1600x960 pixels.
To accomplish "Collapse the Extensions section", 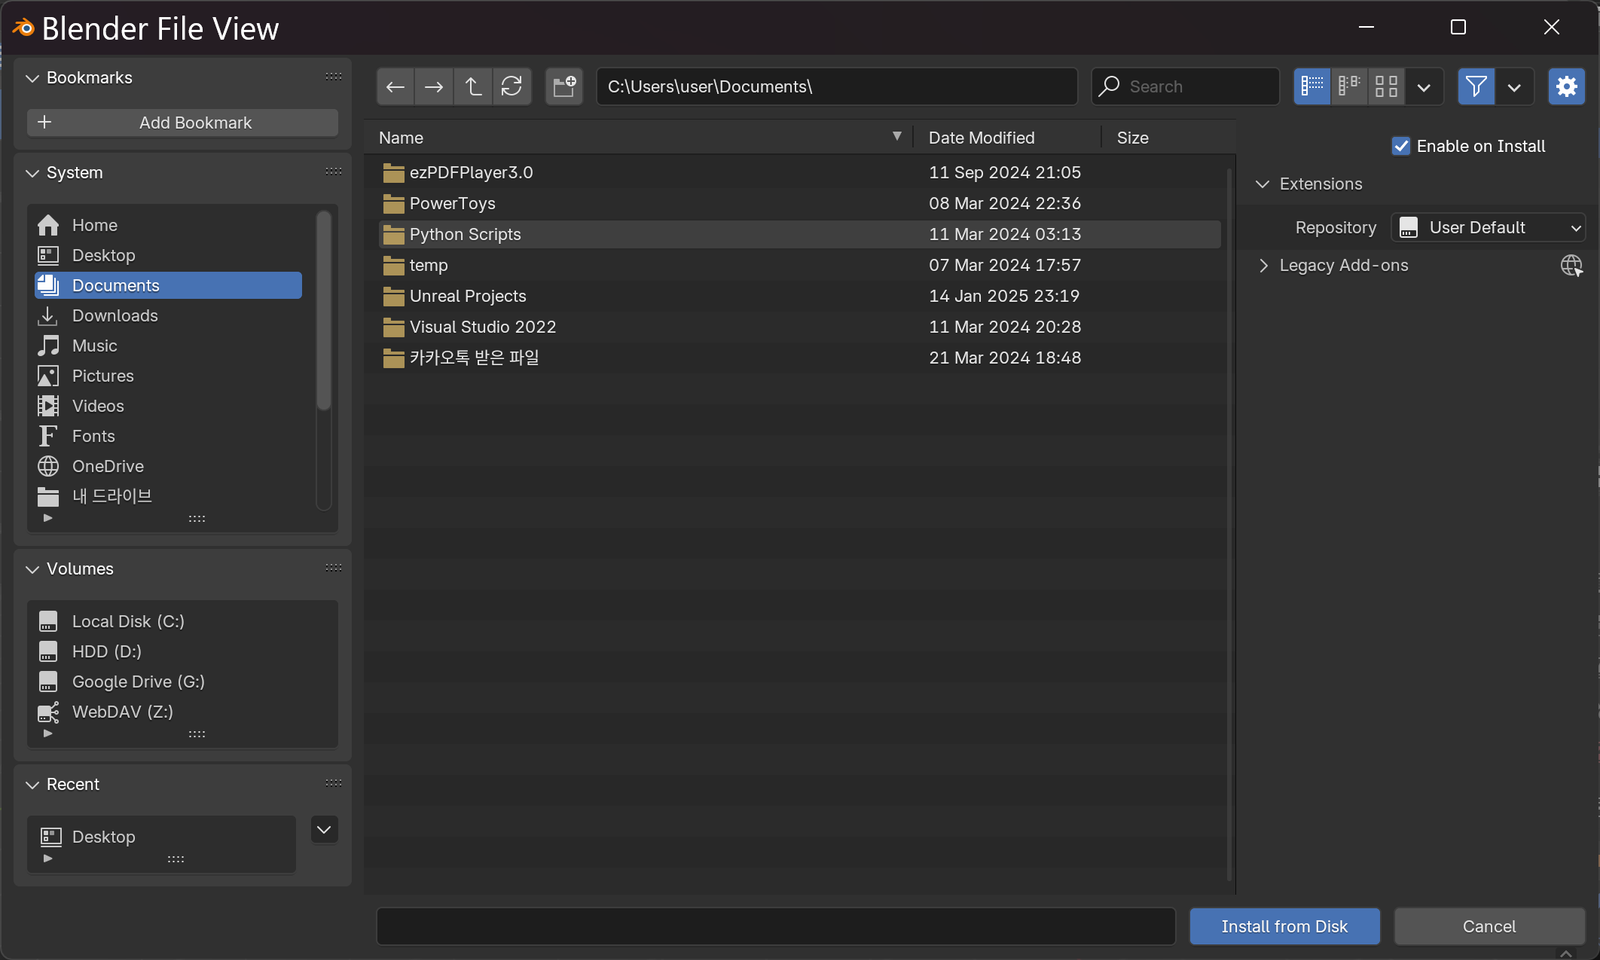I will tap(1262, 184).
